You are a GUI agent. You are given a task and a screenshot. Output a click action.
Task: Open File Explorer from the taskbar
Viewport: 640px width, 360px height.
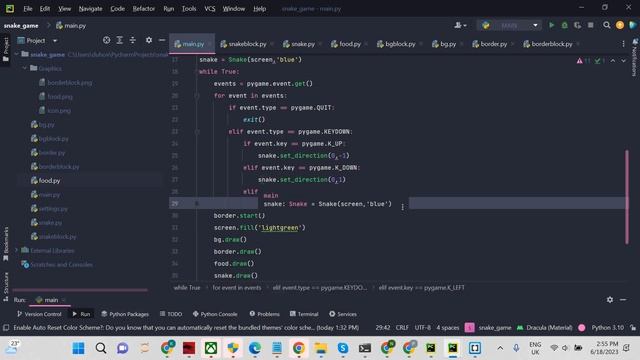tap(321, 348)
